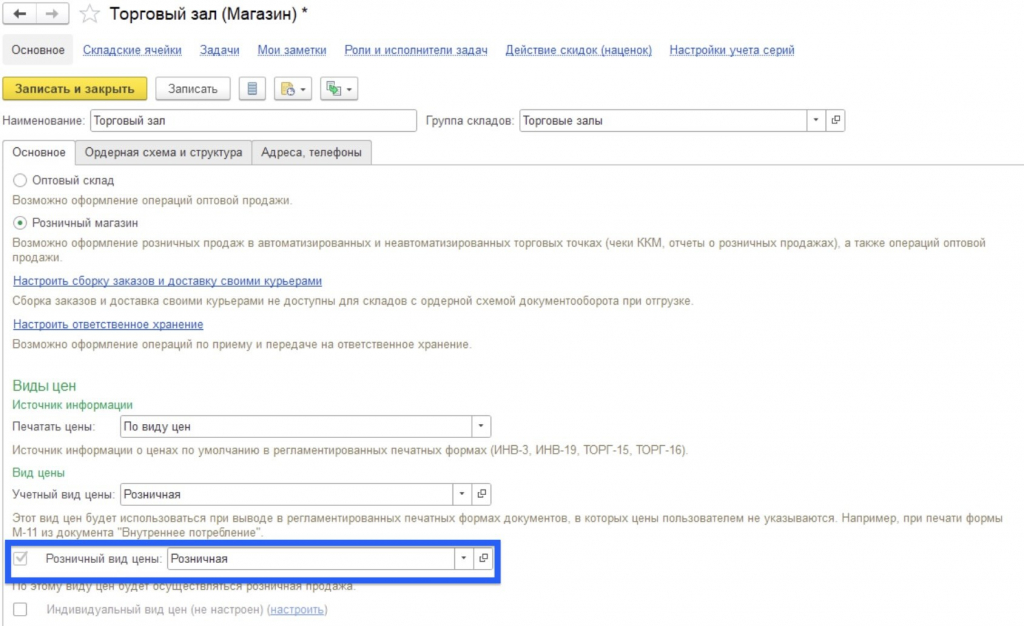Open the create-based-on icon dropdown button
1024x626 pixels.
tap(293, 89)
